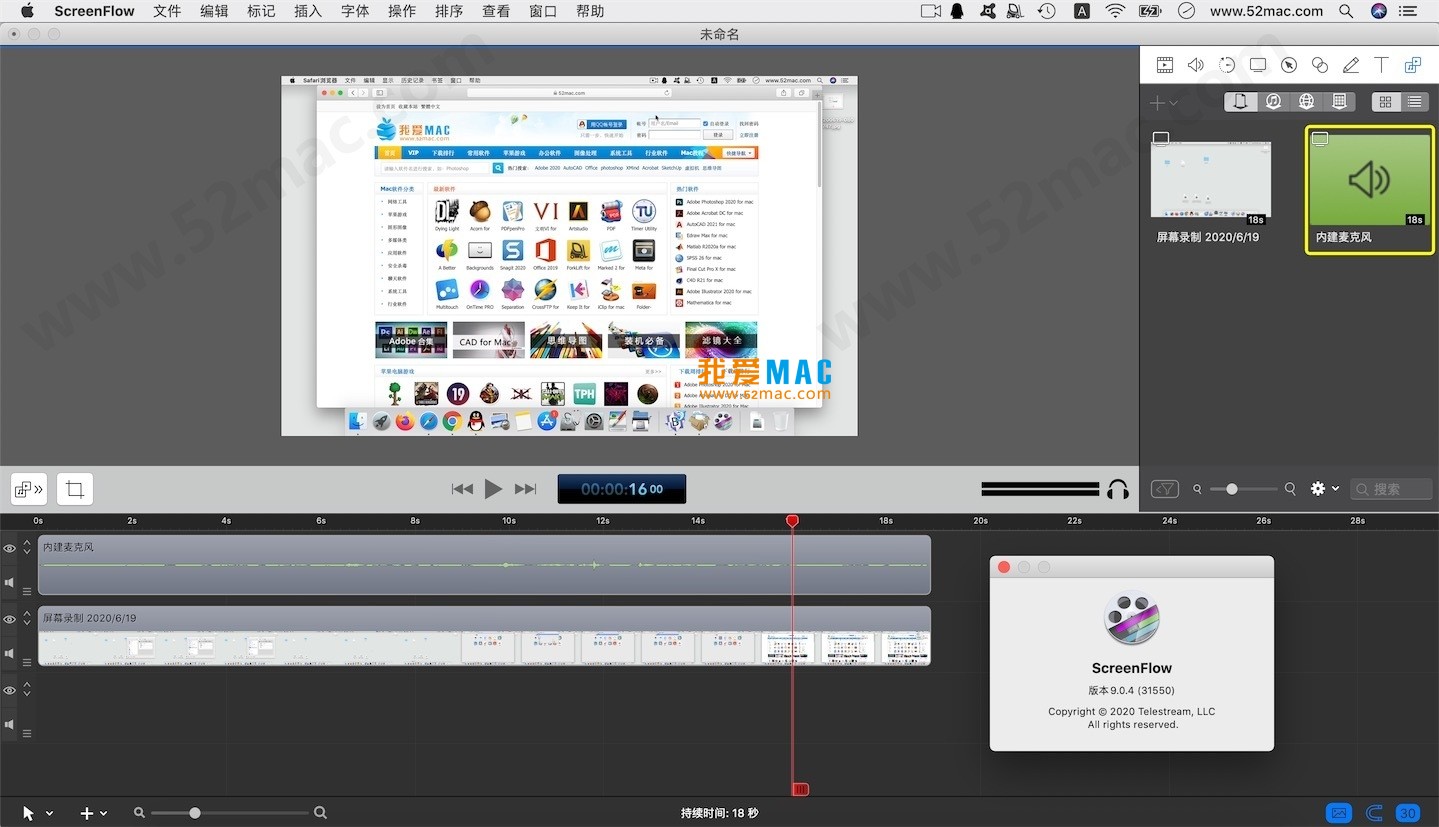Open empty third track options menu icon

pos(27,733)
